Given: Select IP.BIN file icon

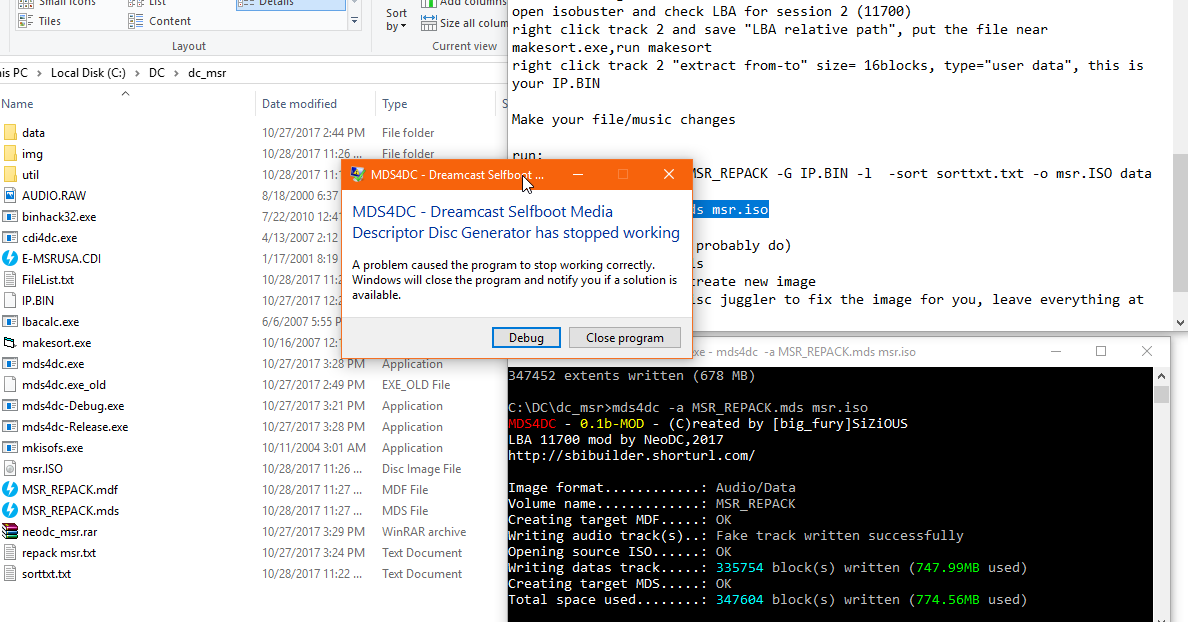Looking at the screenshot, I should click(x=10, y=301).
